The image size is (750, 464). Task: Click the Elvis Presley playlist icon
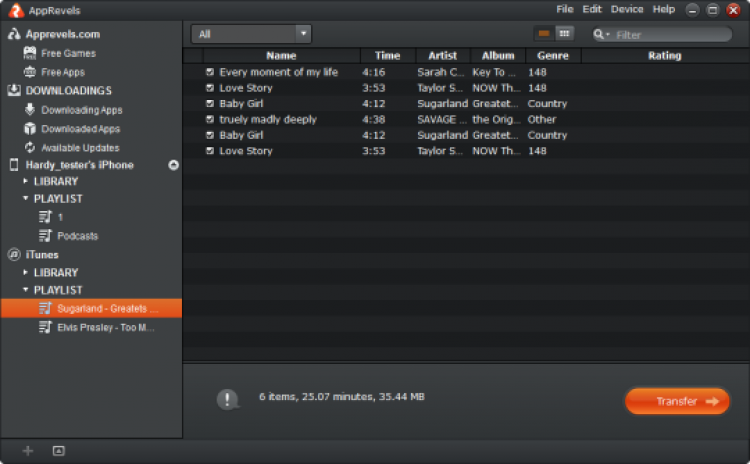pos(45,327)
